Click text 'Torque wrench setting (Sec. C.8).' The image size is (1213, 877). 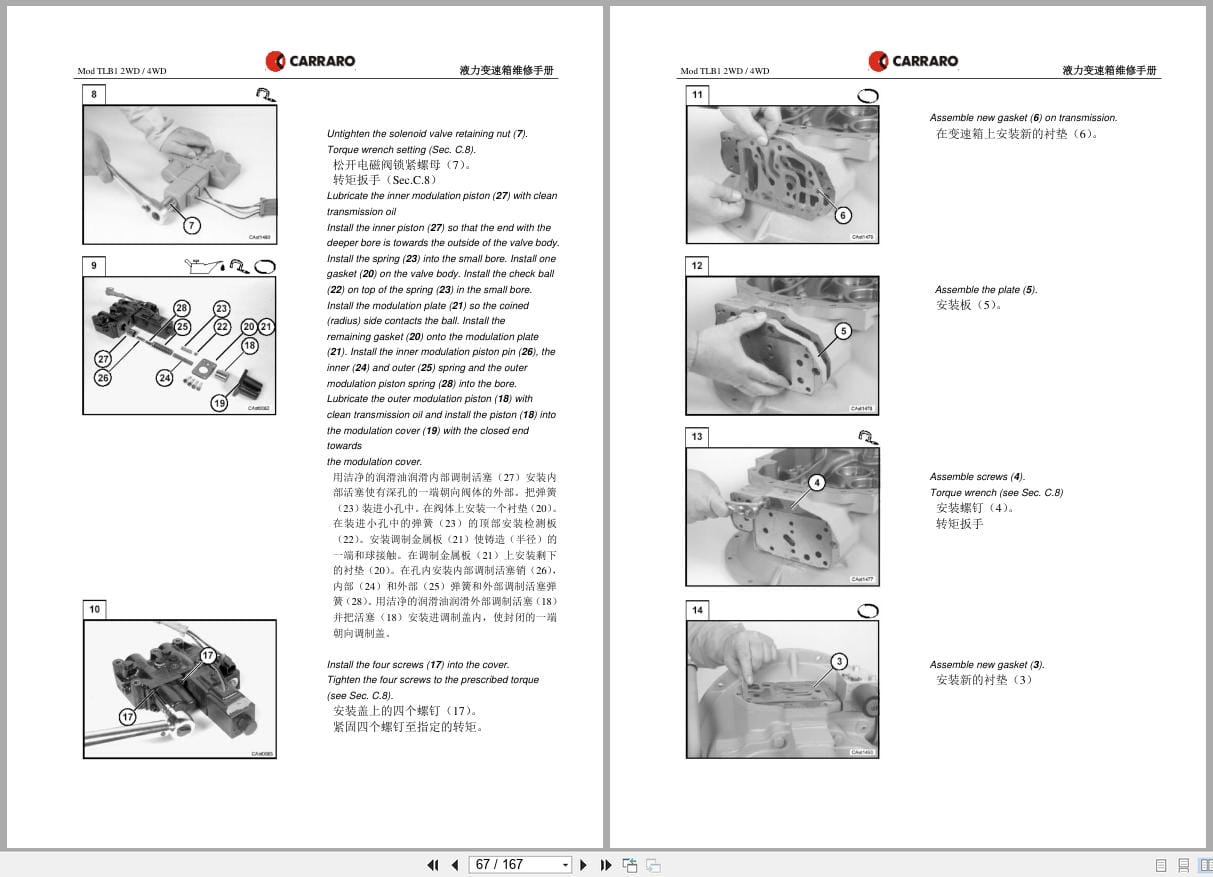401,149
